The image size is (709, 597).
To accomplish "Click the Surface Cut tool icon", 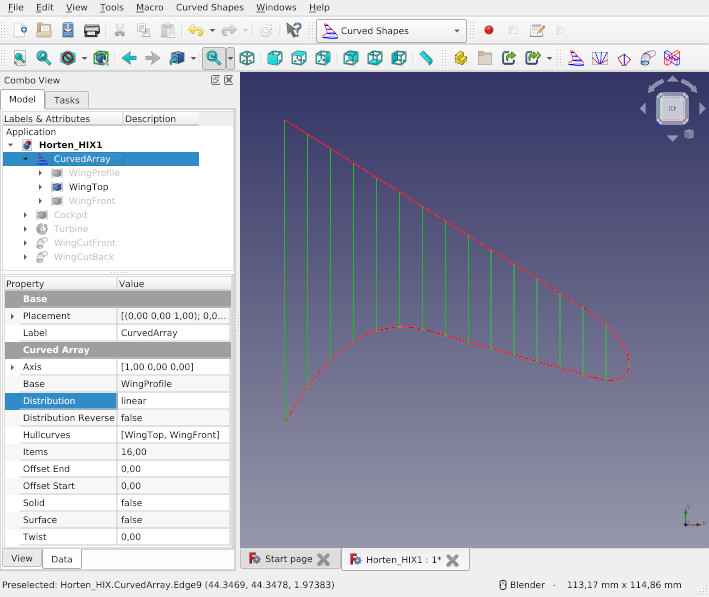I will point(648,58).
